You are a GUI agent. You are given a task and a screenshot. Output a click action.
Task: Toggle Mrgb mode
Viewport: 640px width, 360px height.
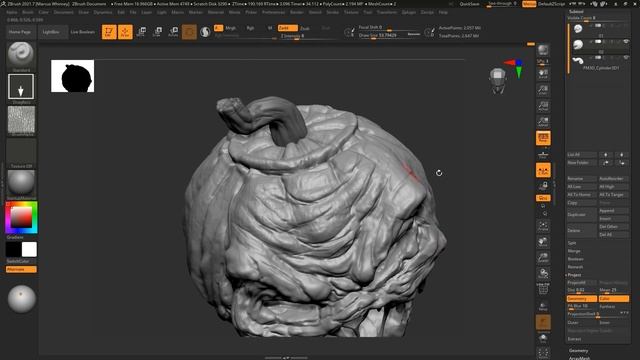coord(231,28)
